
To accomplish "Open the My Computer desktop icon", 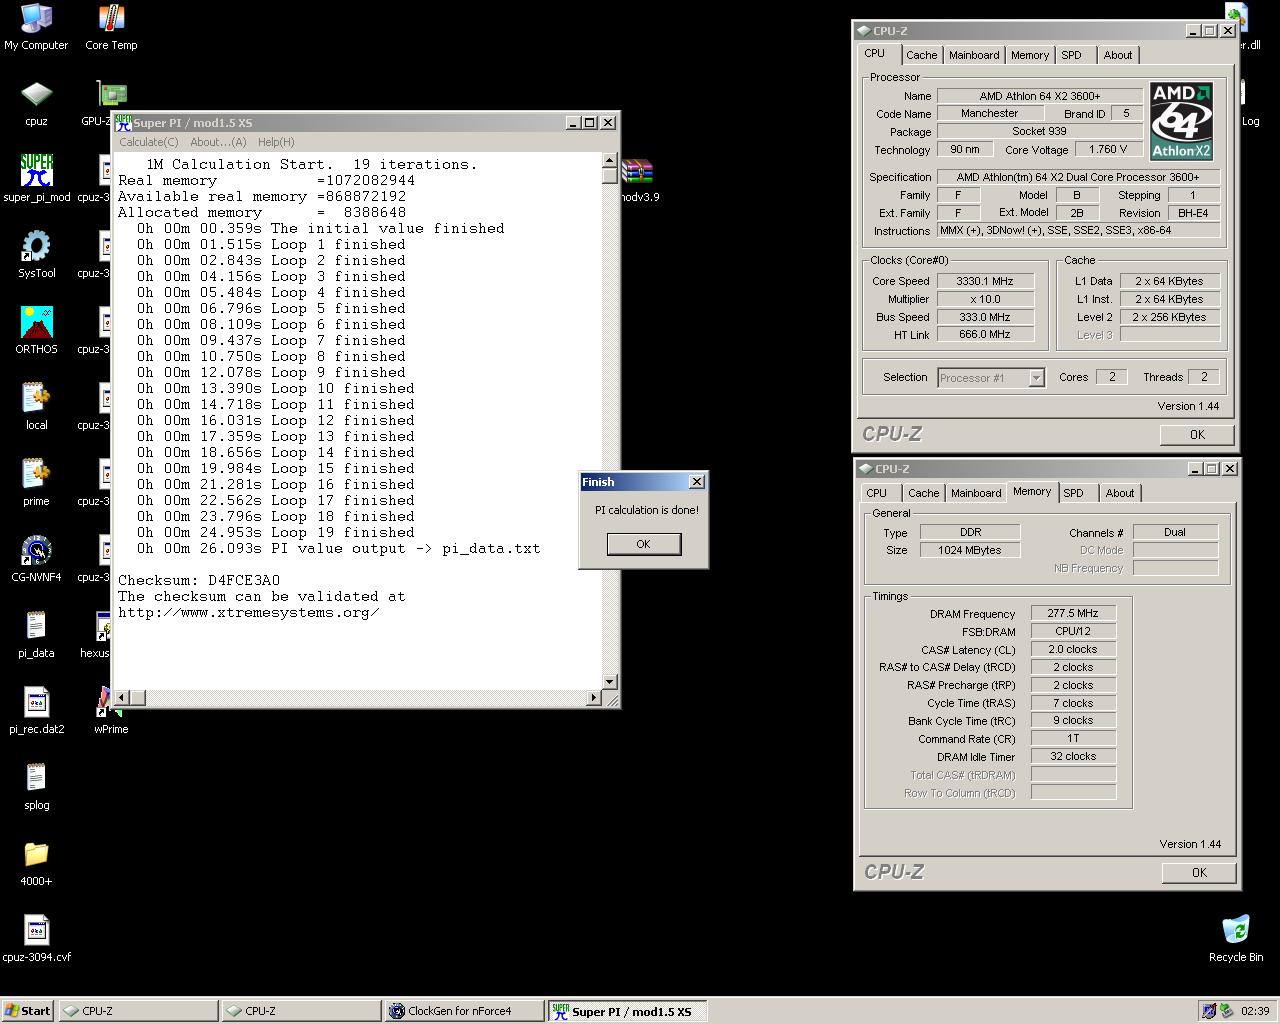I will (x=36, y=27).
